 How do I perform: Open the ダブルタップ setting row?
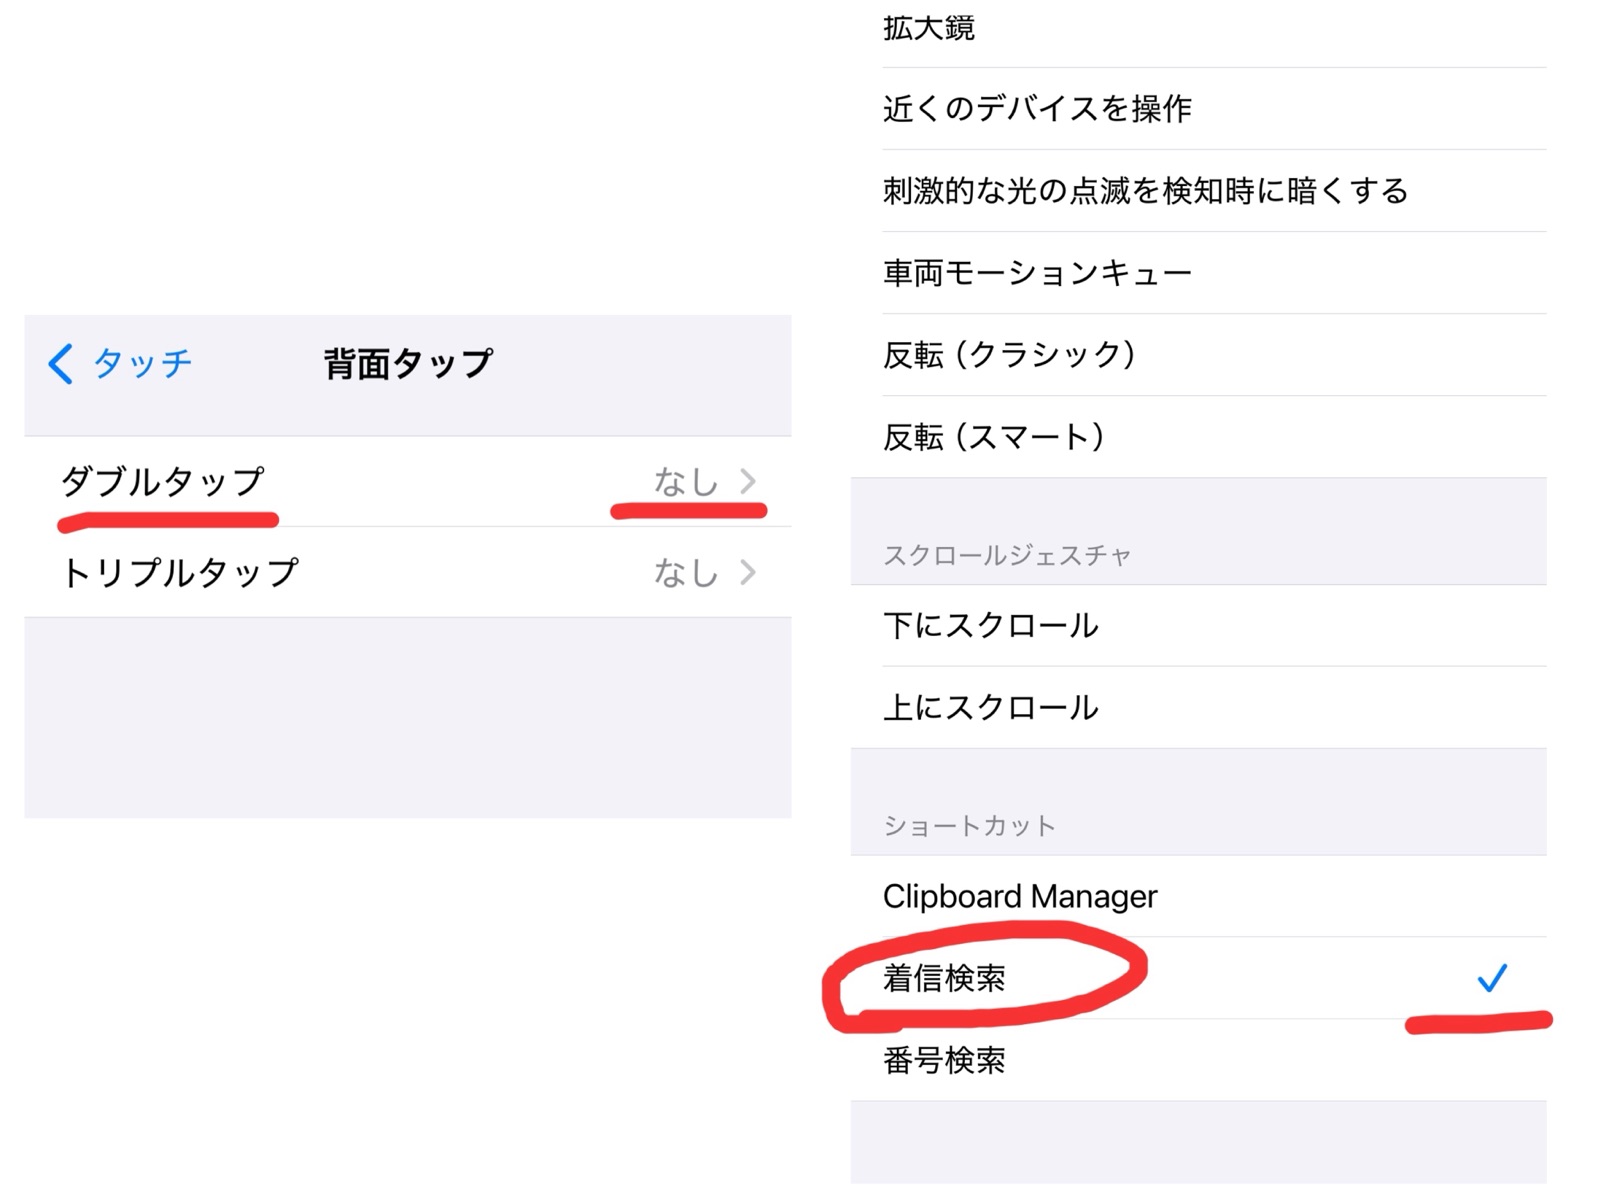(x=163, y=481)
